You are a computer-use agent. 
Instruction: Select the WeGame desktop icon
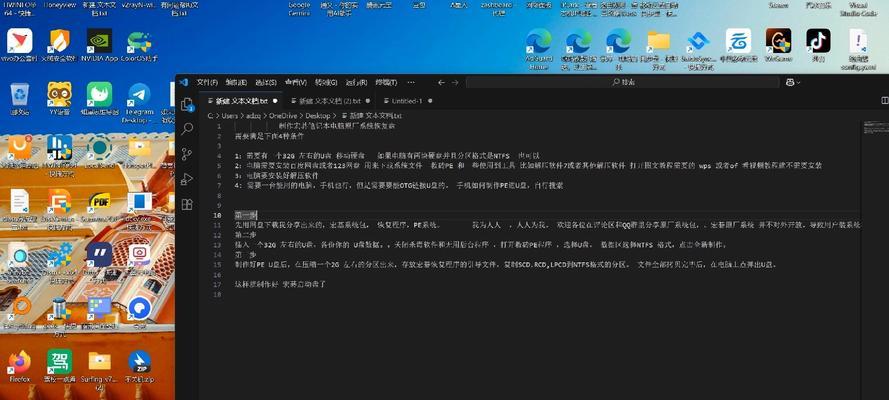tap(778, 45)
